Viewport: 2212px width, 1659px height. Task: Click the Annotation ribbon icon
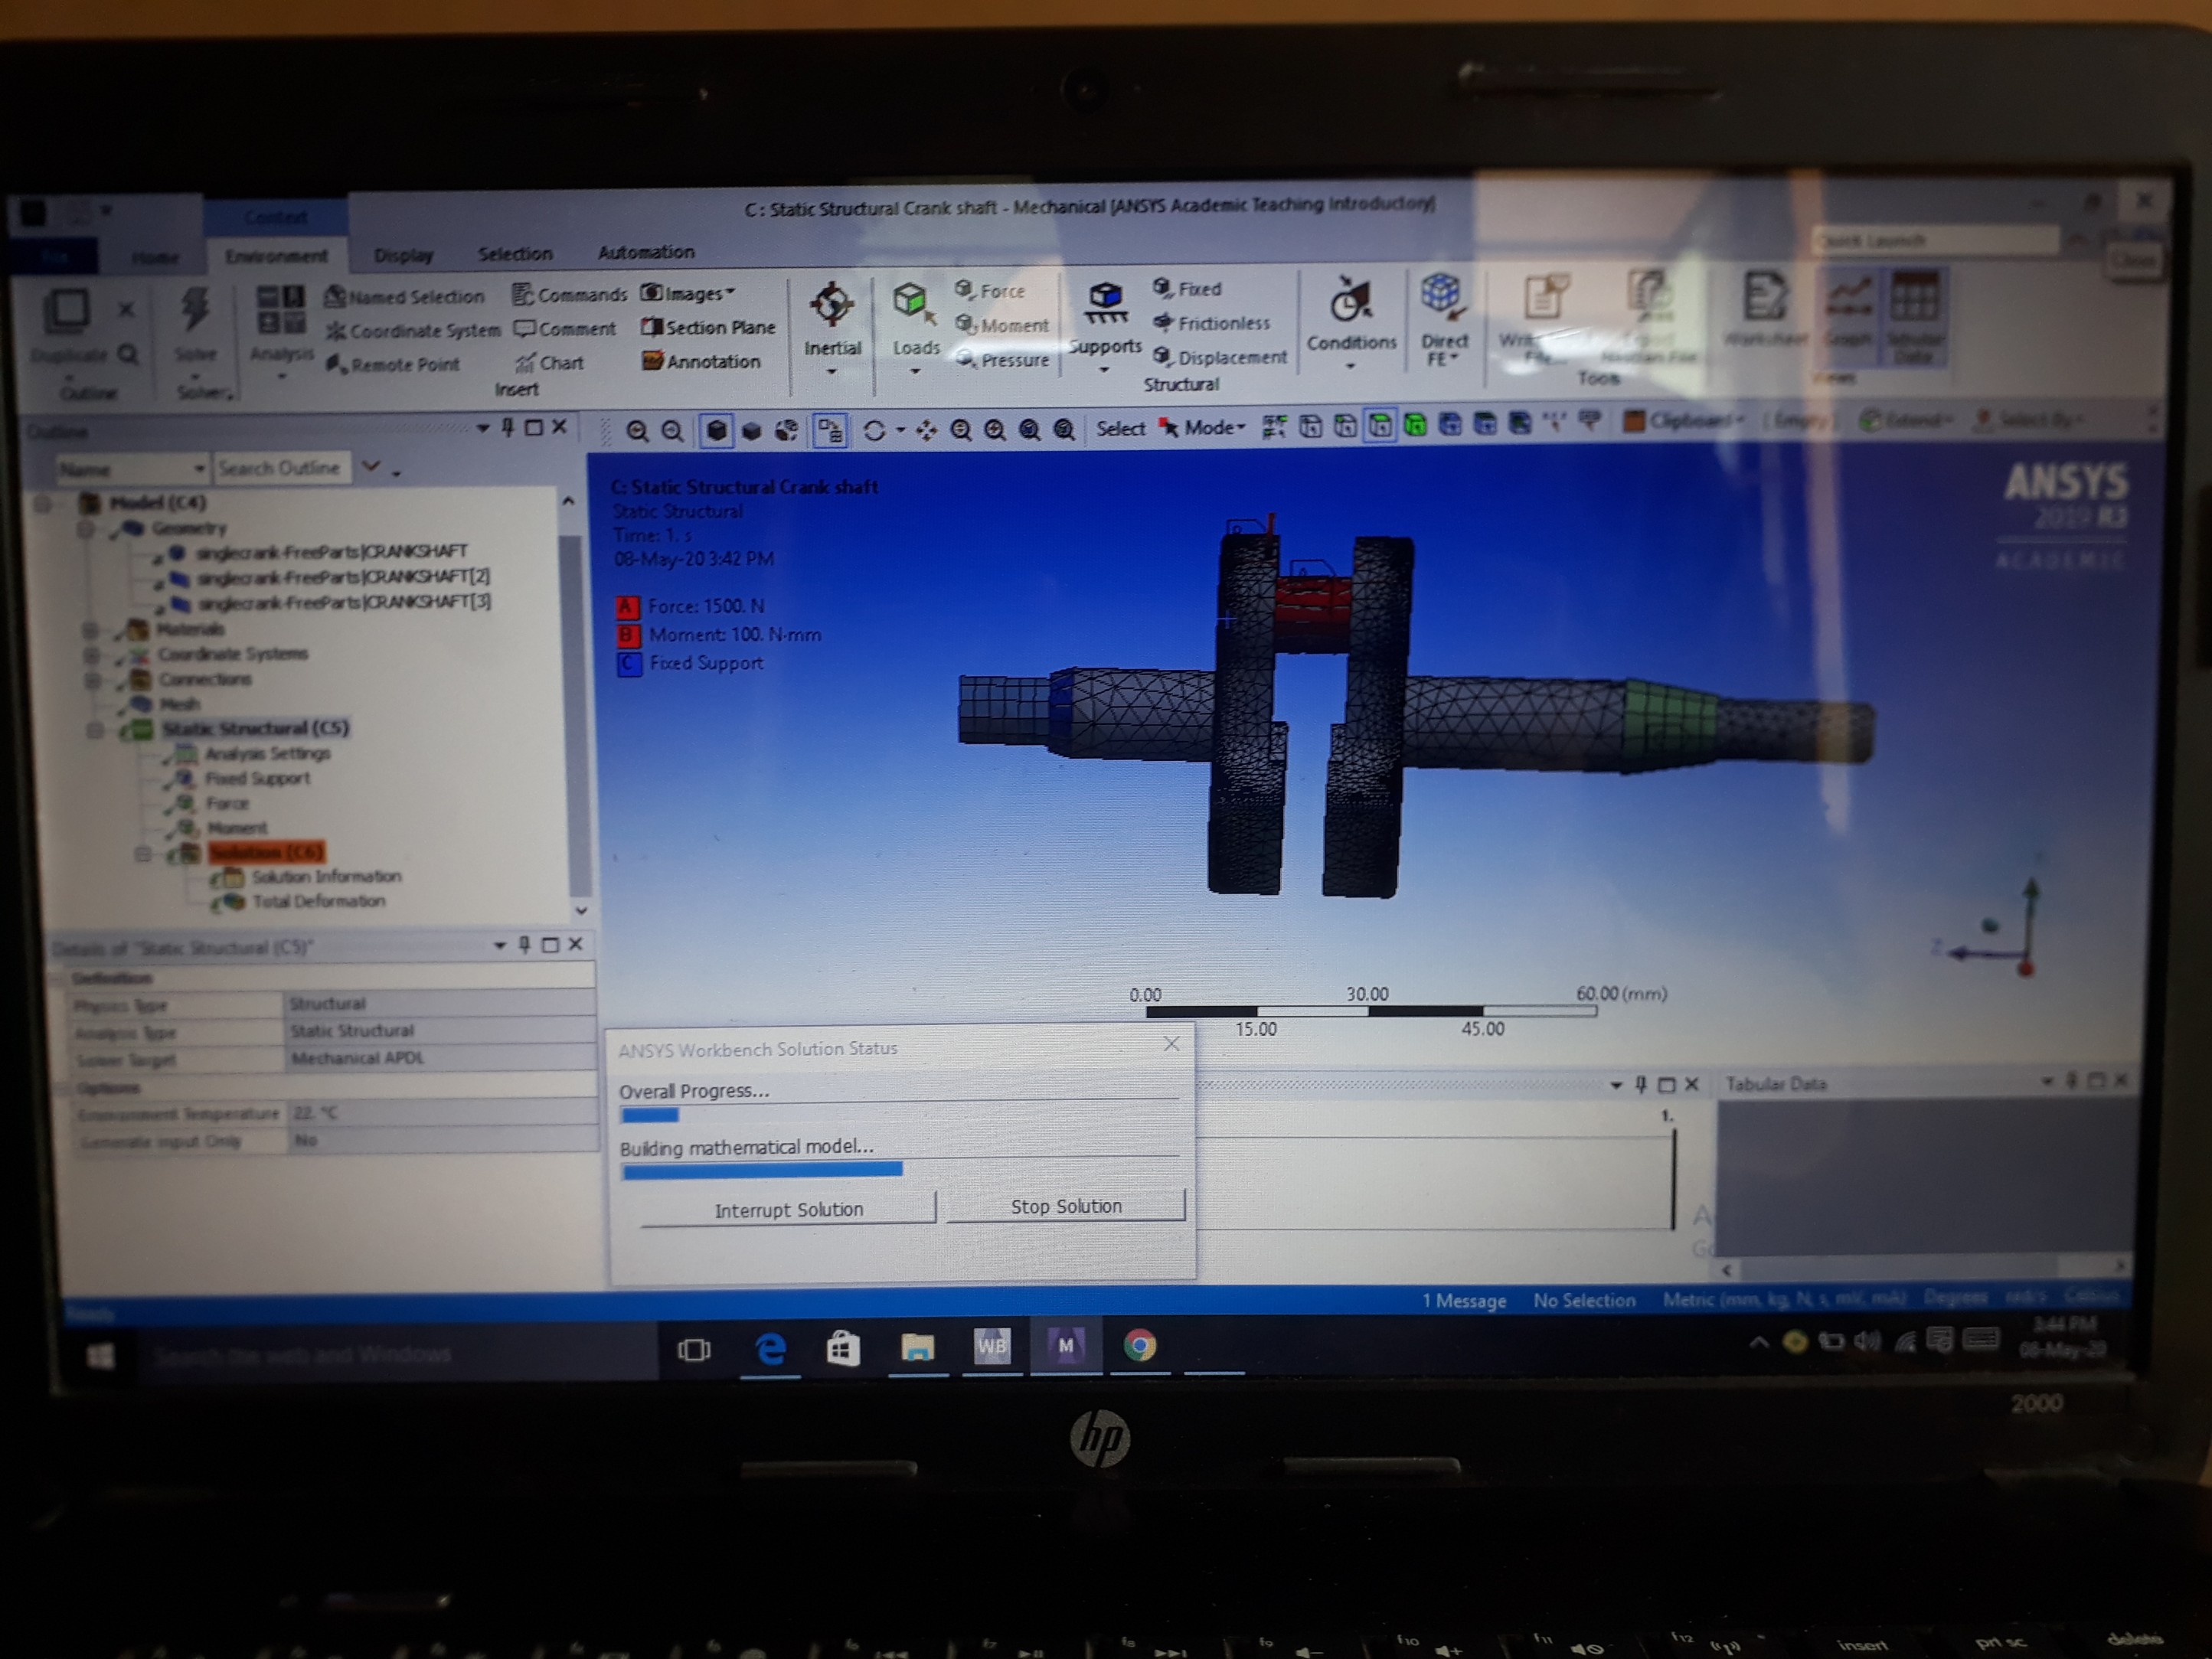[x=653, y=361]
